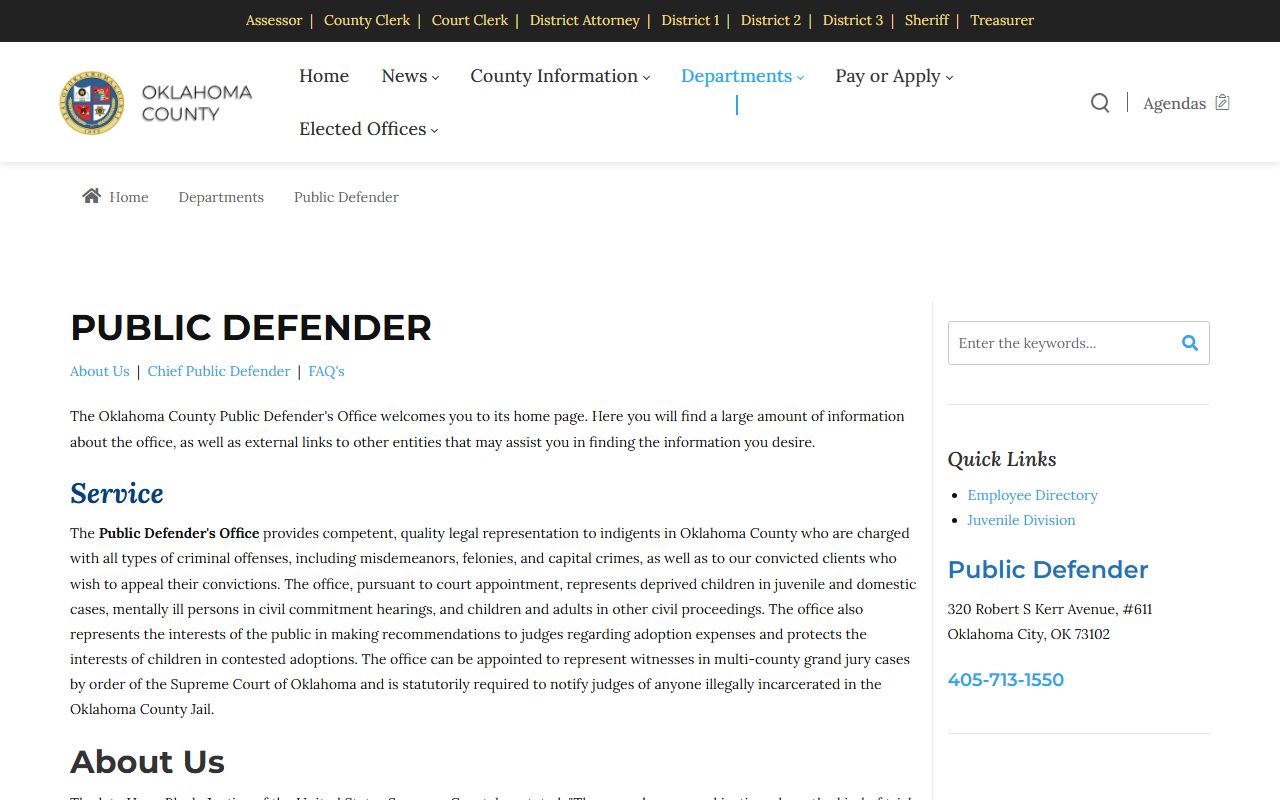Click the Oklahoma County seal logo
1280x800 pixels.
point(92,103)
